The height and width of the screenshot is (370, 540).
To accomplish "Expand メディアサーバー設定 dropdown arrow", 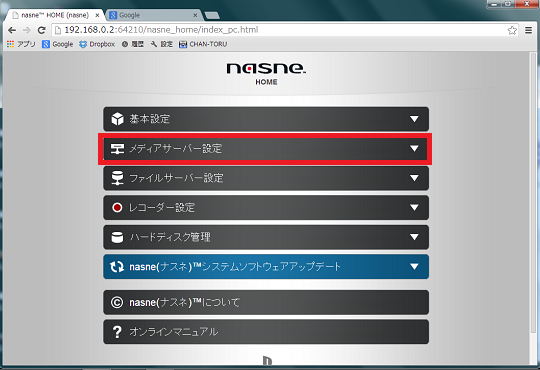I will 414,148.
